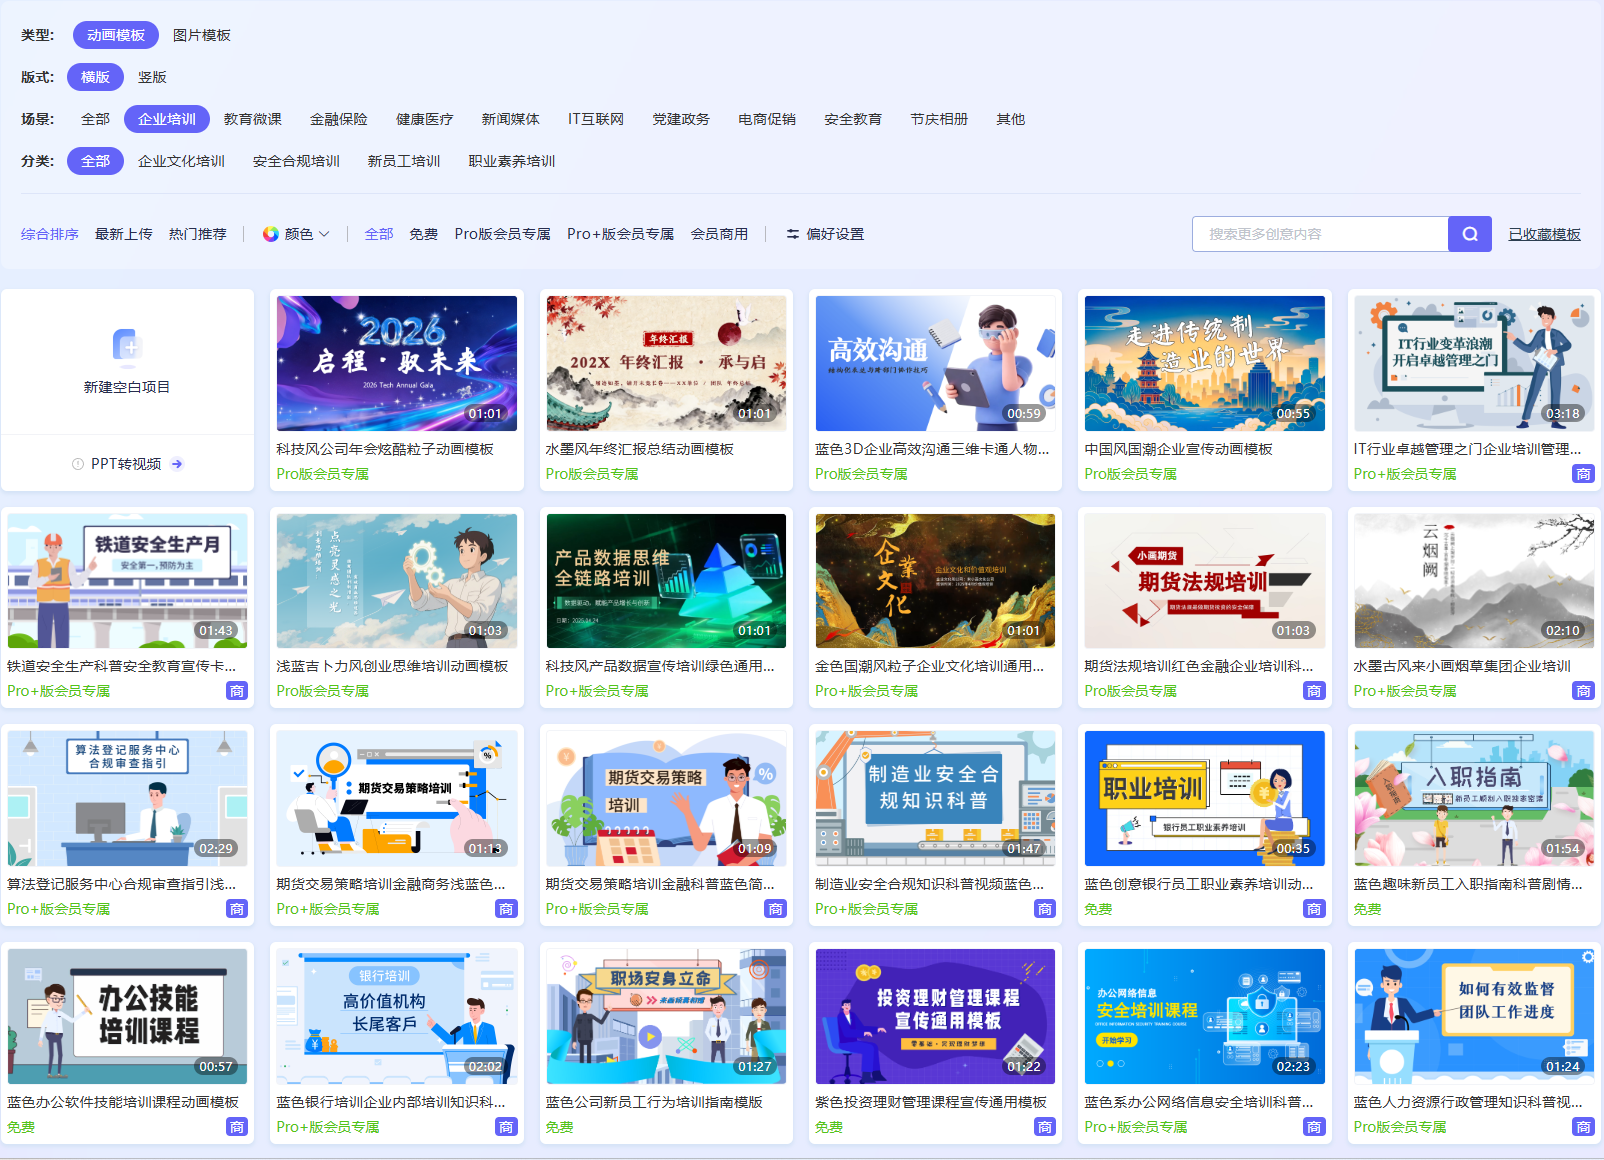Click 商 badge on IT行业卓越管理 template
The image size is (1604, 1160).
[x=1583, y=474]
